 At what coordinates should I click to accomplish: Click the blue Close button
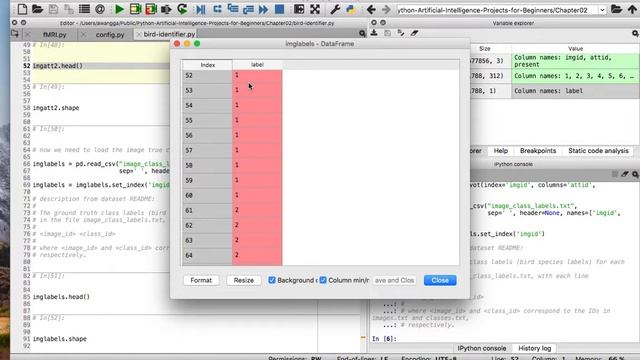tap(440, 280)
